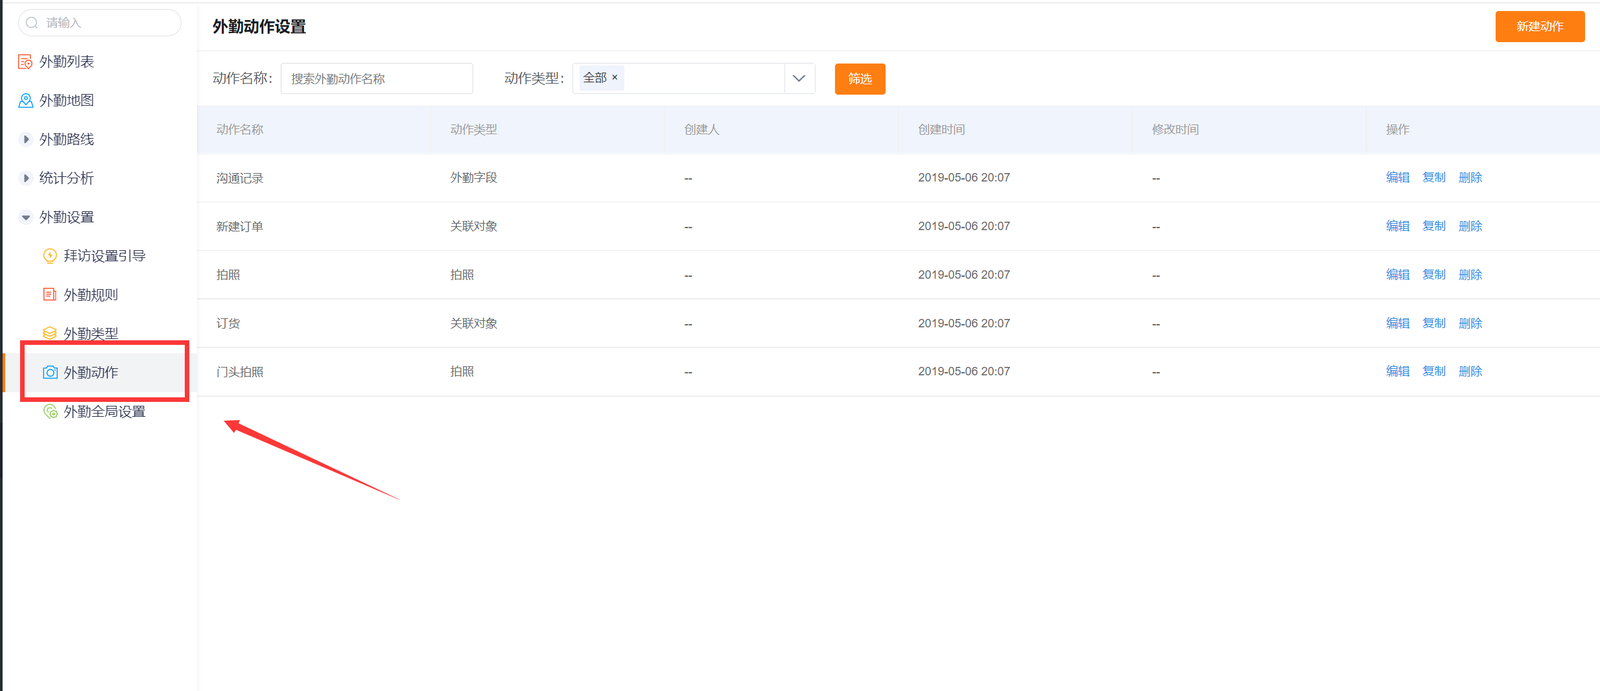Open 外勤全局设置 menu item

pyautogui.click(x=104, y=411)
